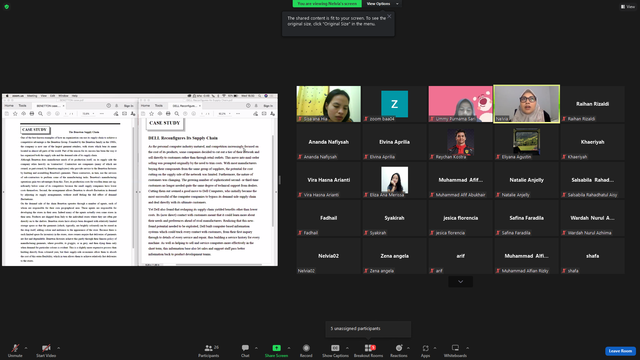
Task: Click the notification bell in left PDF window
Action: [116, 106]
